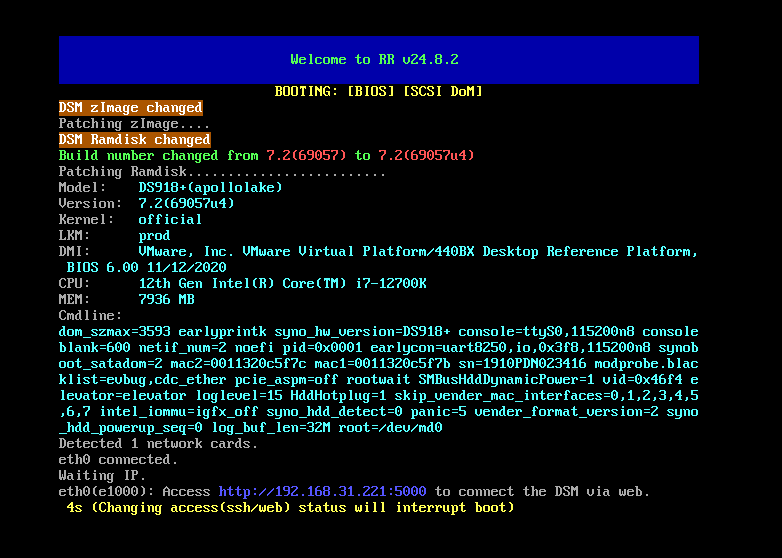Click the Kernel value "official"

click(170, 219)
